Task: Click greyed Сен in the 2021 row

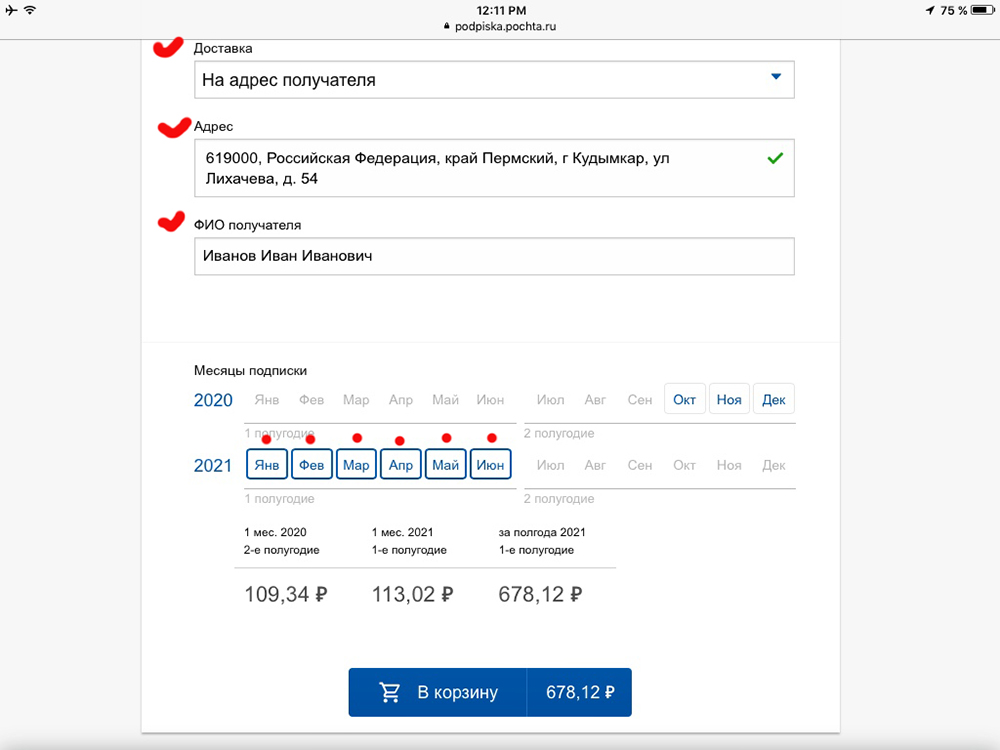Action: (640, 465)
